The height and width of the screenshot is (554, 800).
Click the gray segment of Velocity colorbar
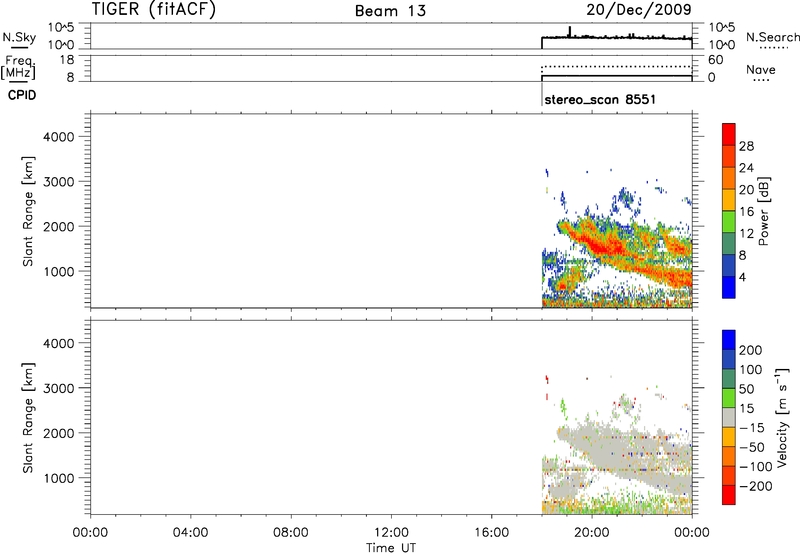pos(729,417)
